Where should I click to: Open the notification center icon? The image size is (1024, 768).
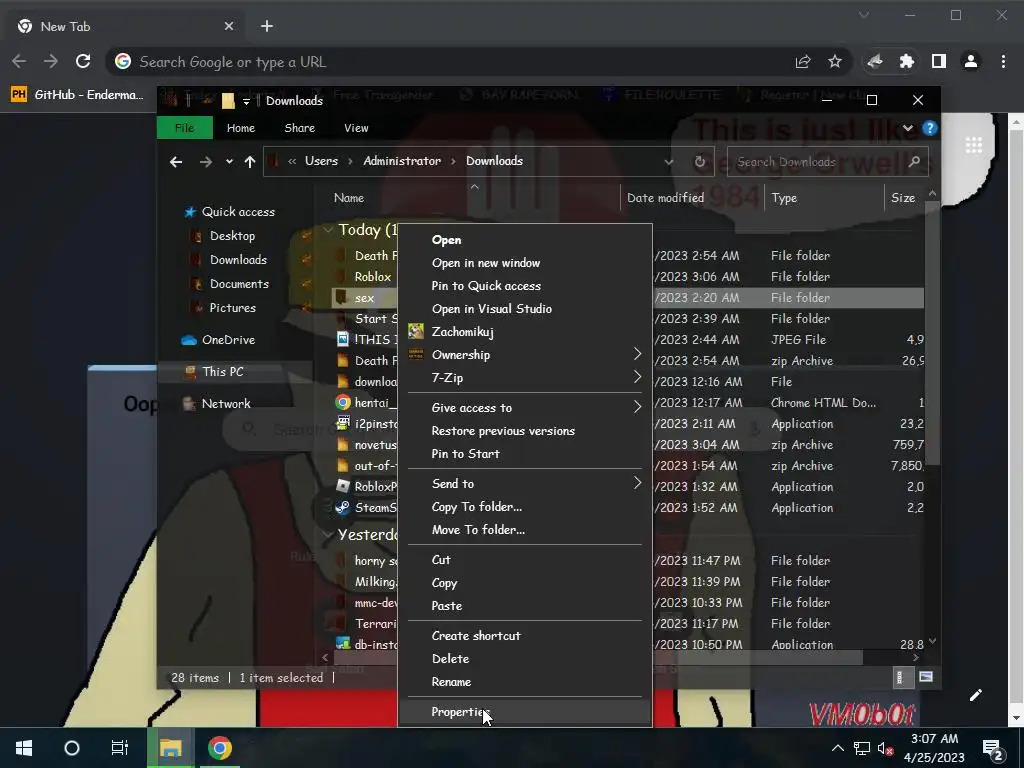(993, 748)
